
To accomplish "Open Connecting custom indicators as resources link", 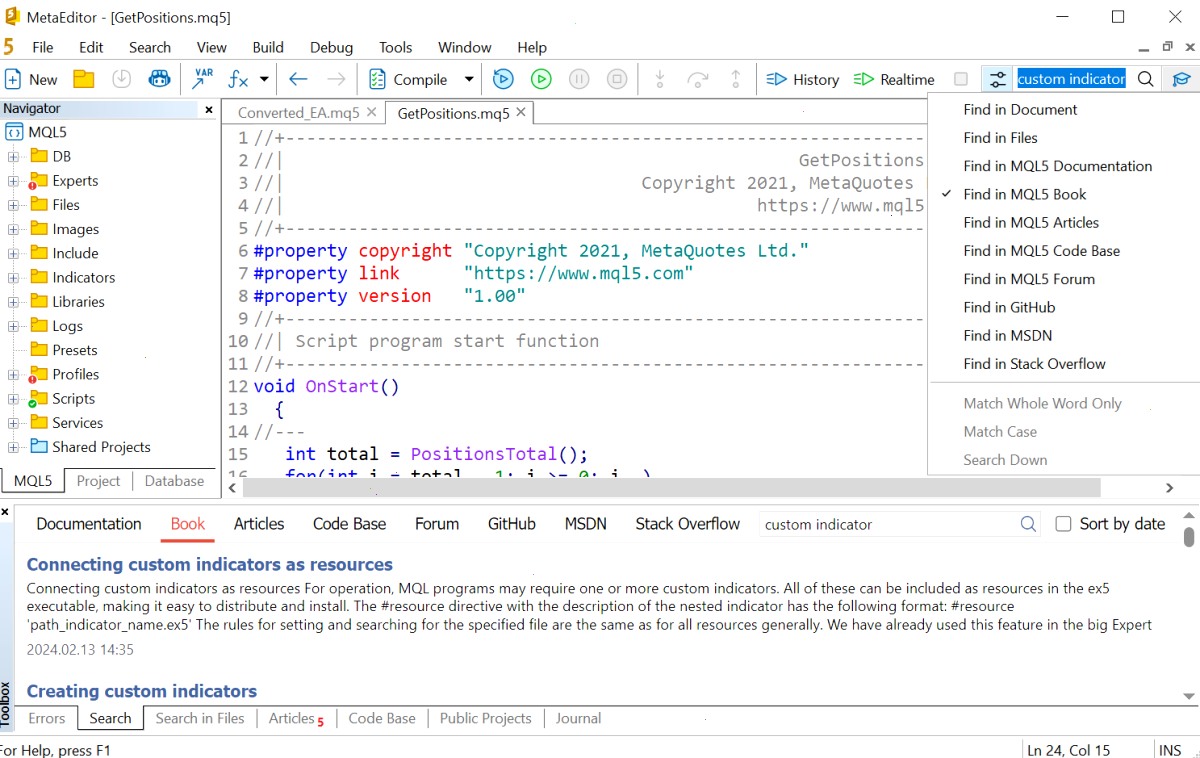I will coord(210,565).
